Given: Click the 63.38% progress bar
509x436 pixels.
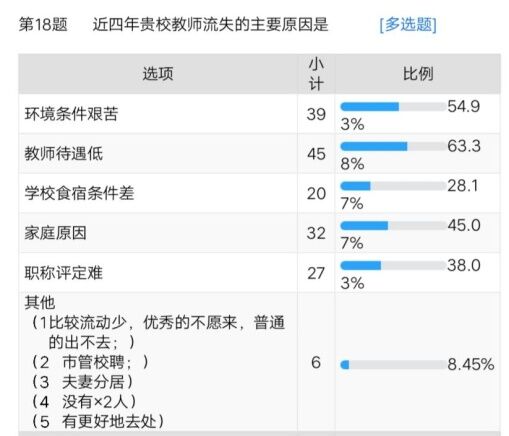Looking at the screenshot, I should click(x=393, y=146).
